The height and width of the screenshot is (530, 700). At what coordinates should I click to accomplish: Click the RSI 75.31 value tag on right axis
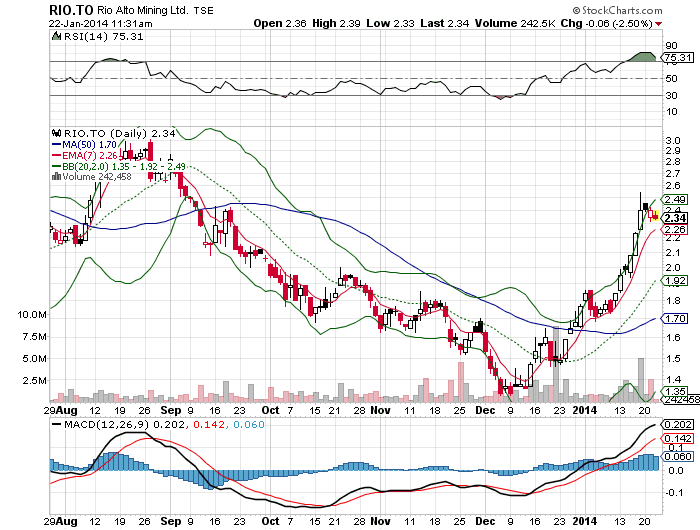pyautogui.click(x=678, y=57)
